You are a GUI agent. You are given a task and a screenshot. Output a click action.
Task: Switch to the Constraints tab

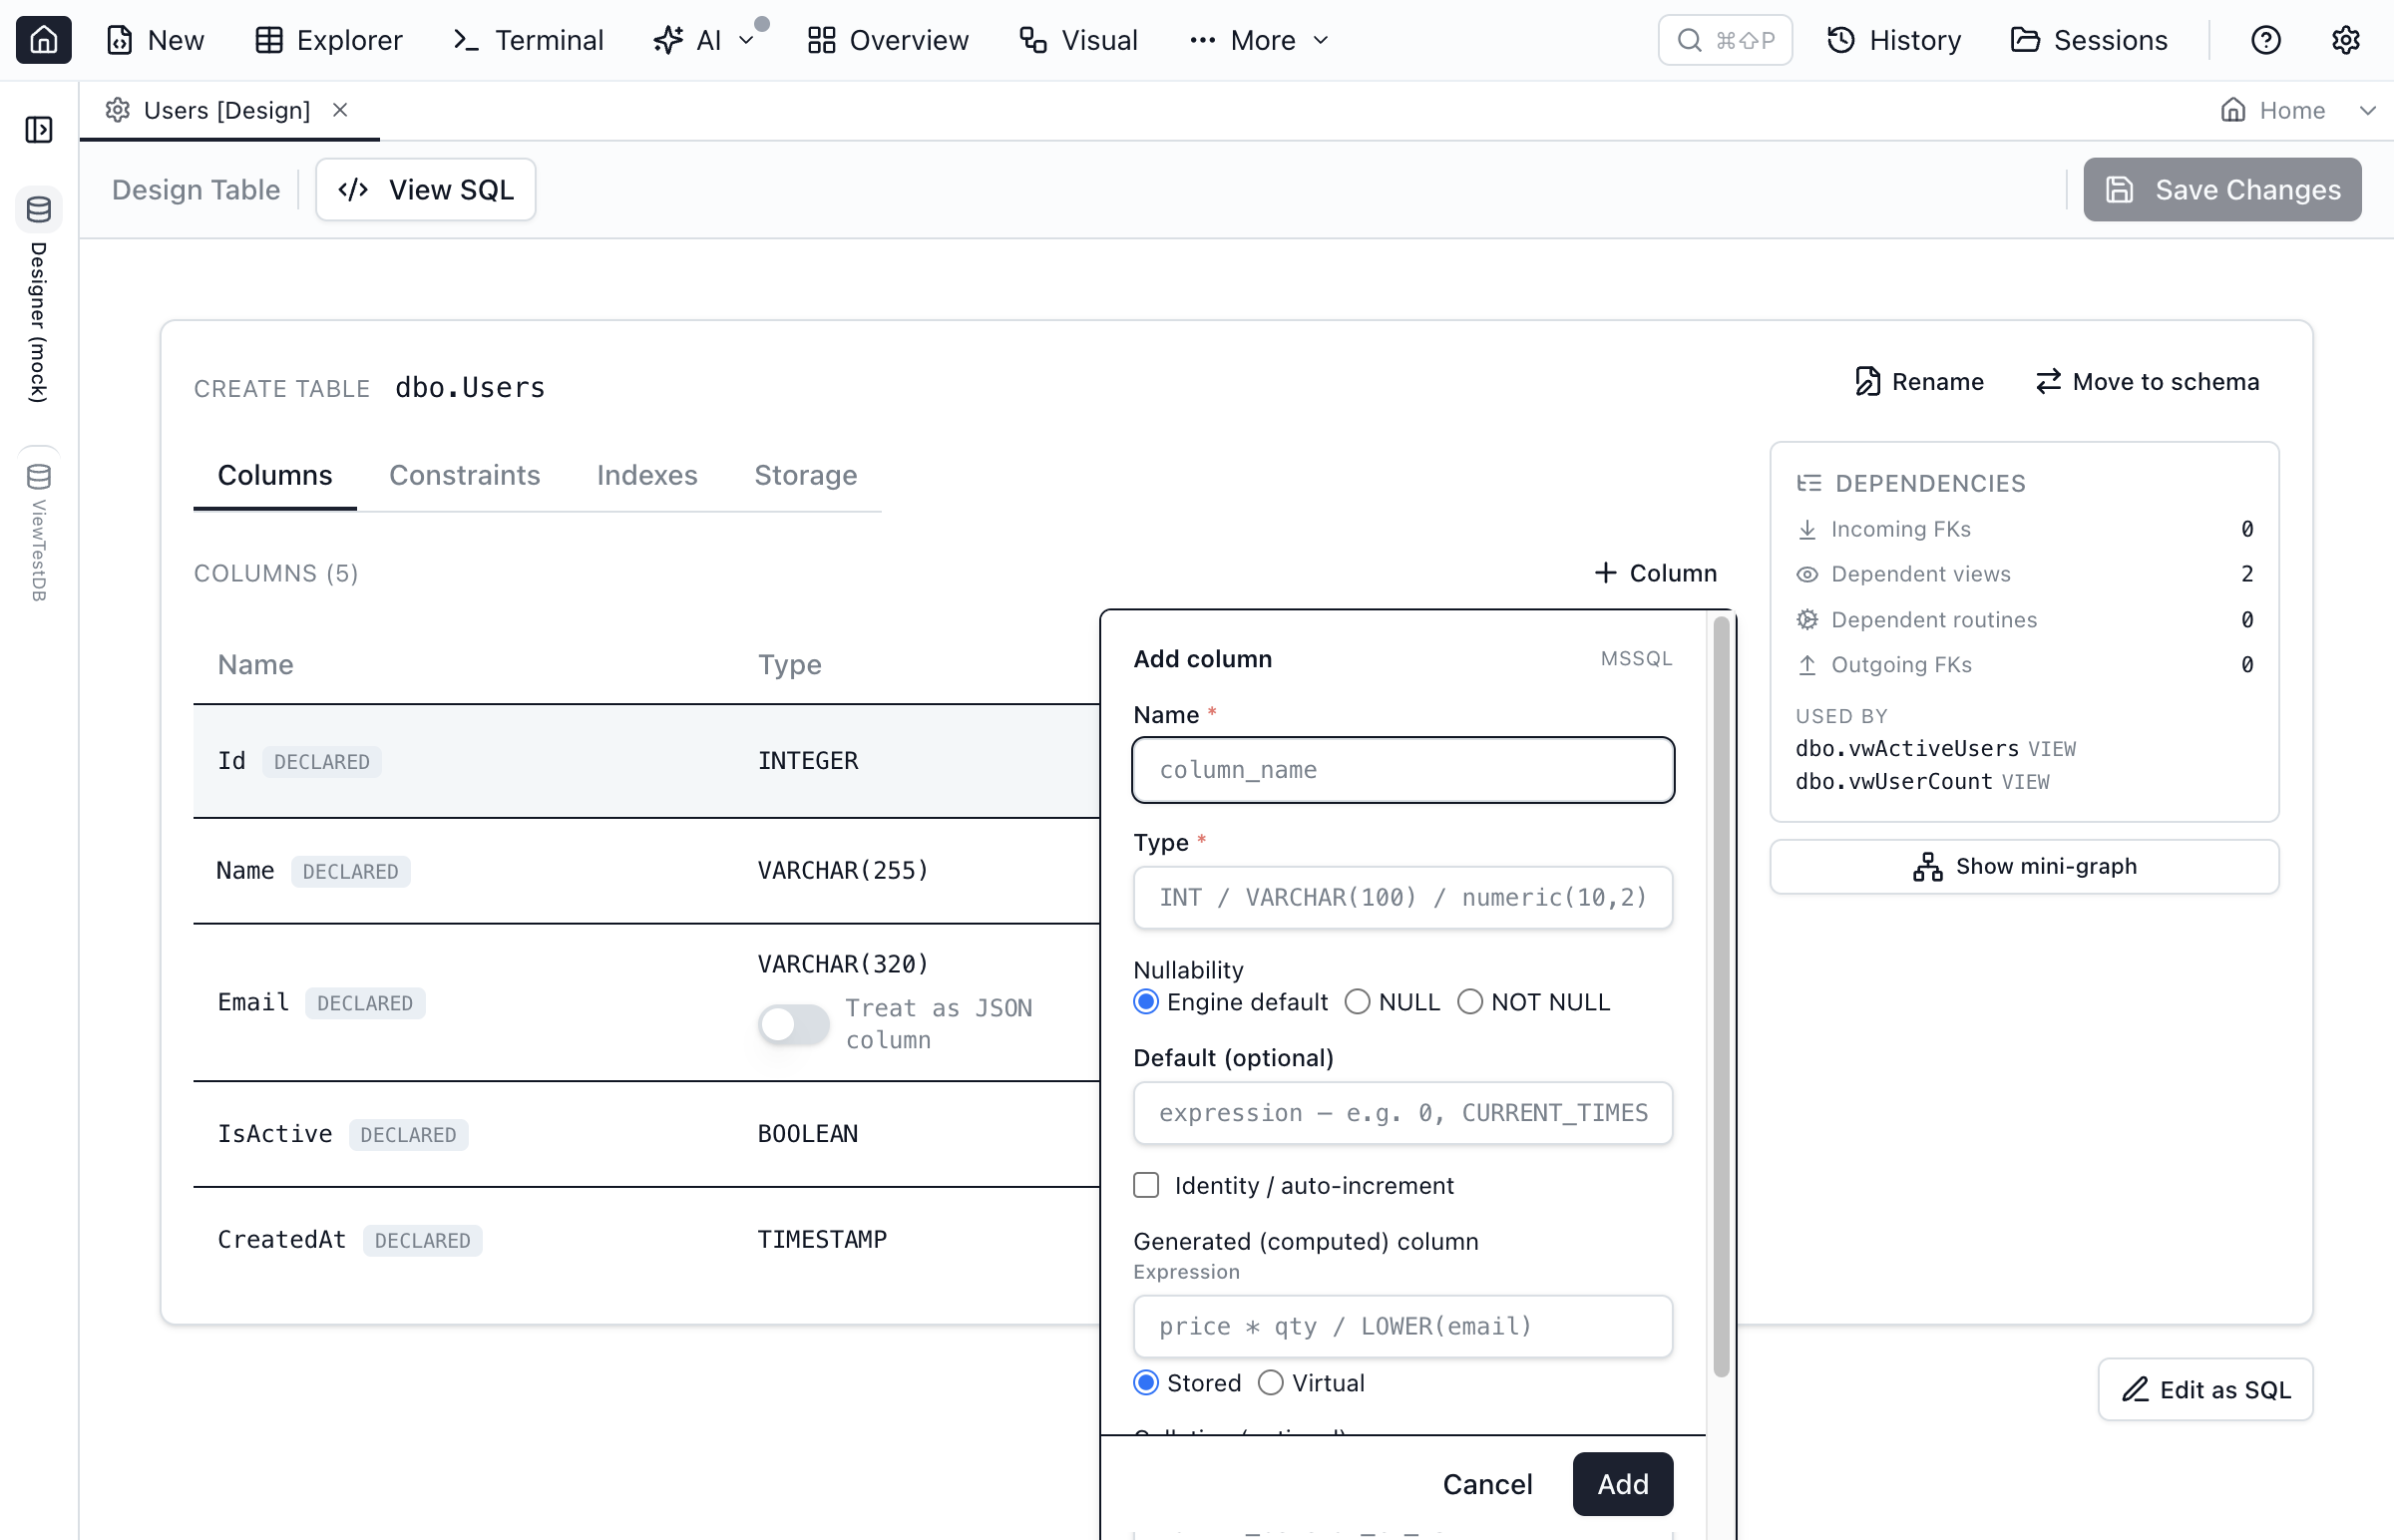[x=464, y=475]
